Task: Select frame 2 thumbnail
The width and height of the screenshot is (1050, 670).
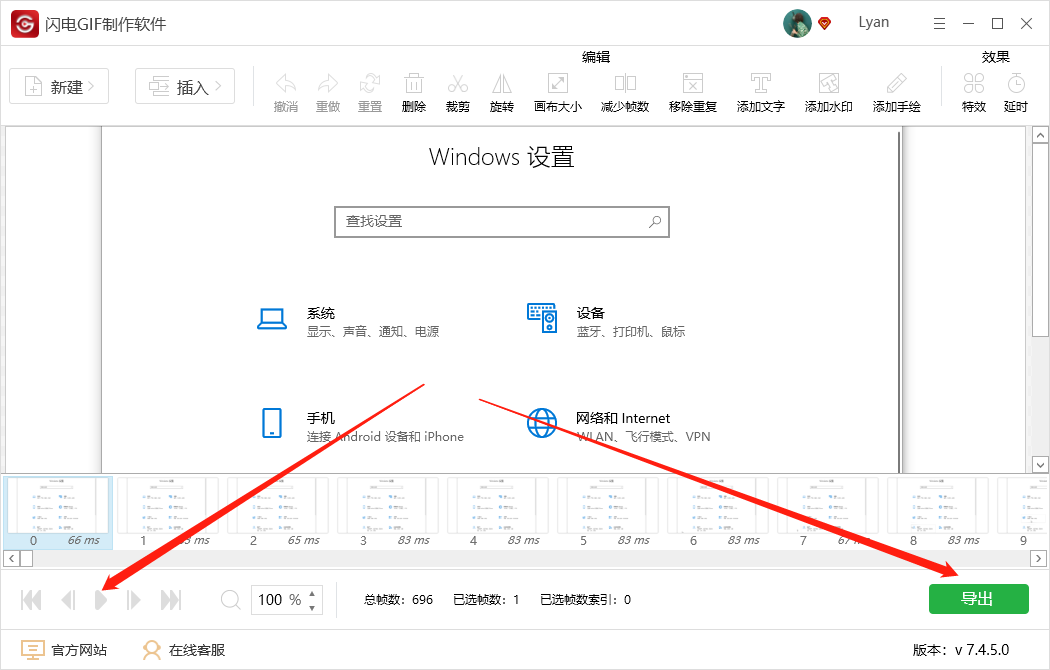Action: pos(277,513)
